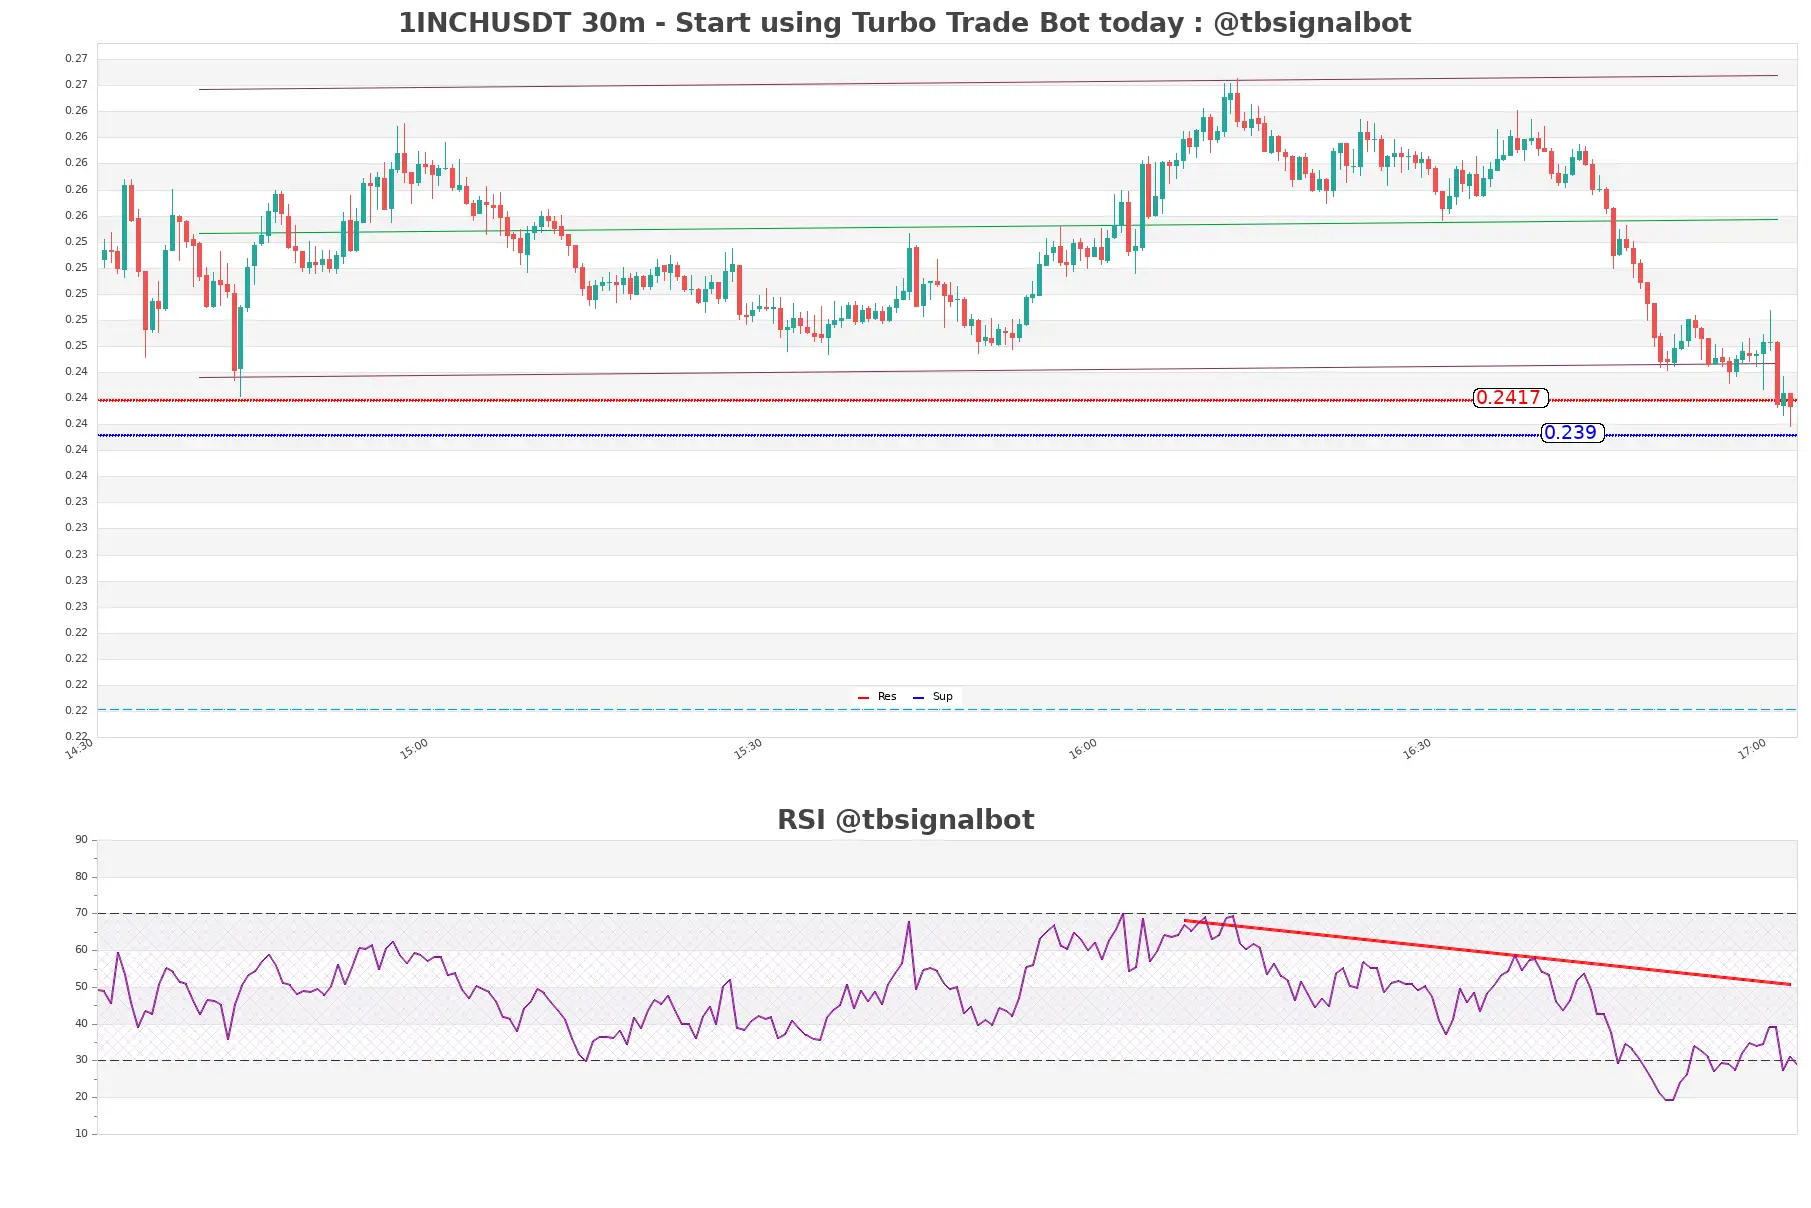Screen dimensions: 1811x1208
Task: Click the RSI axis value 20
Action: click(x=81, y=1097)
